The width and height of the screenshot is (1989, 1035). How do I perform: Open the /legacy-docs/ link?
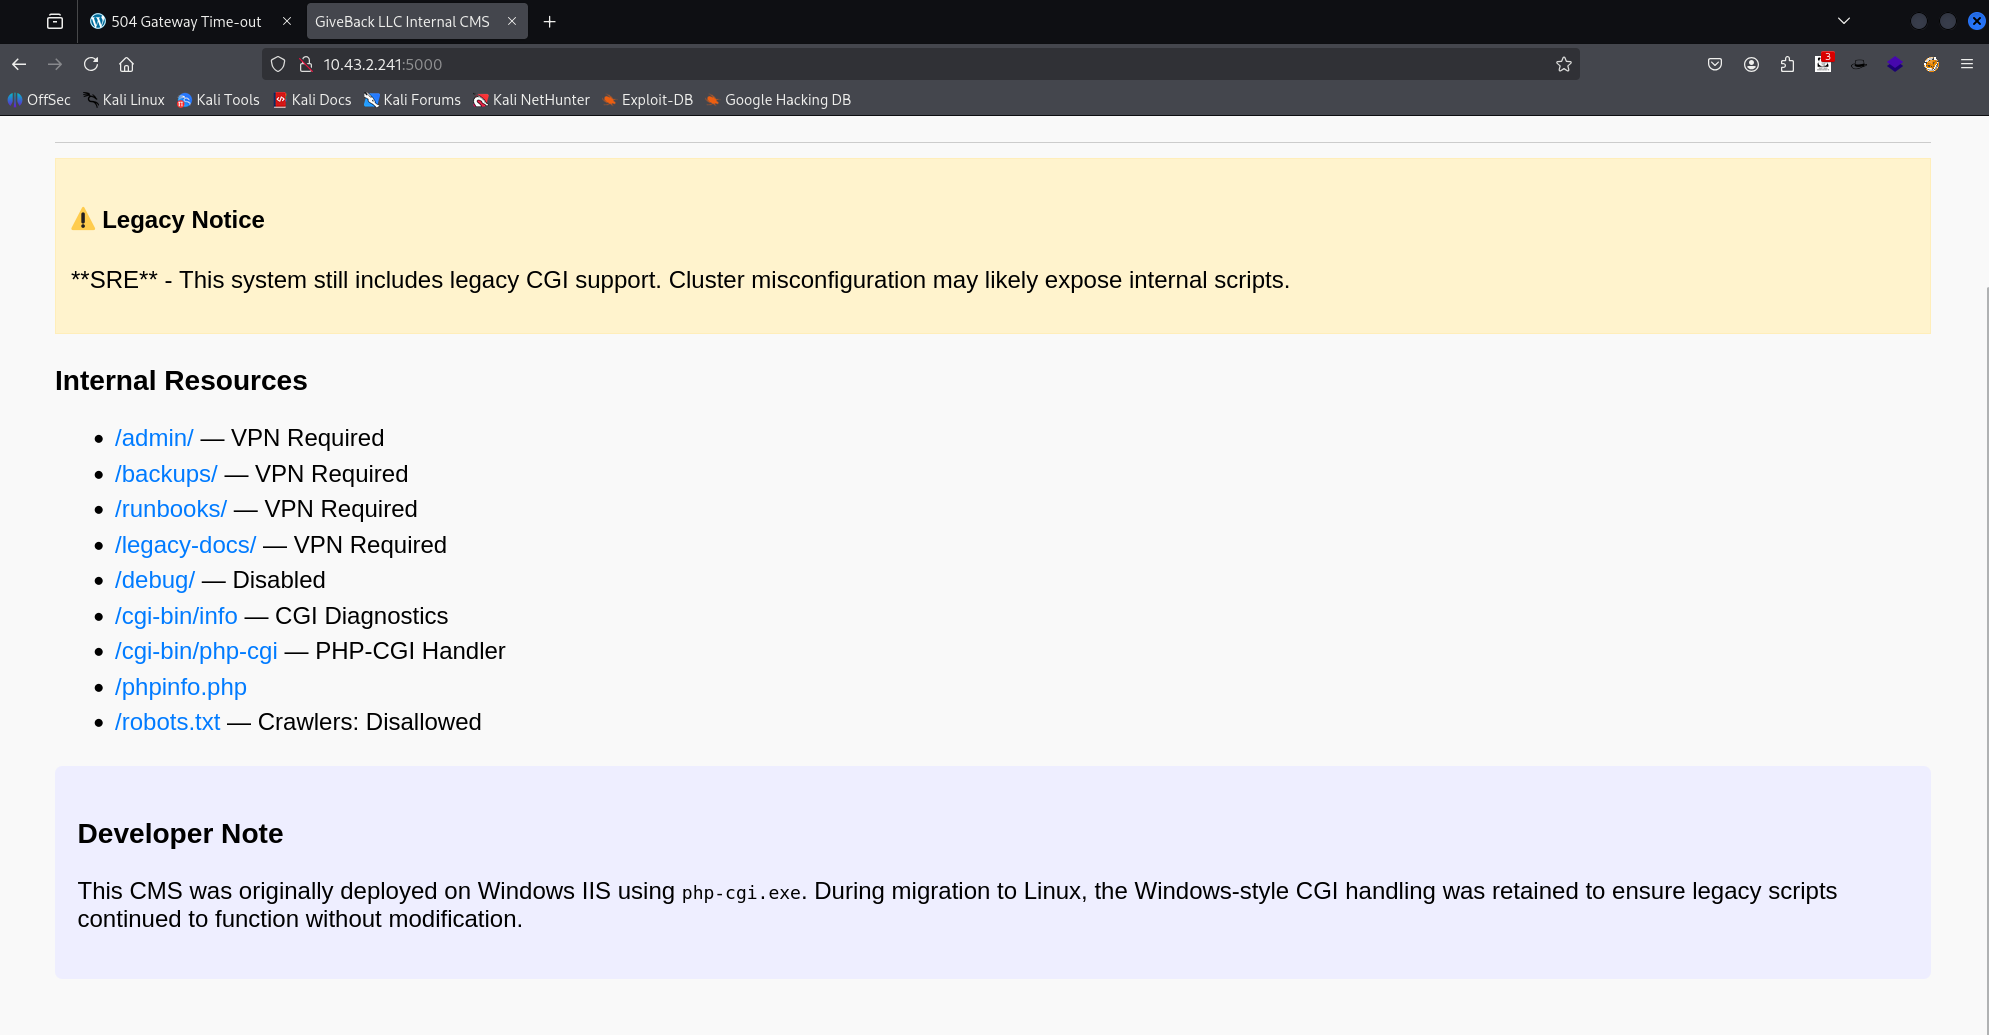(x=185, y=545)
